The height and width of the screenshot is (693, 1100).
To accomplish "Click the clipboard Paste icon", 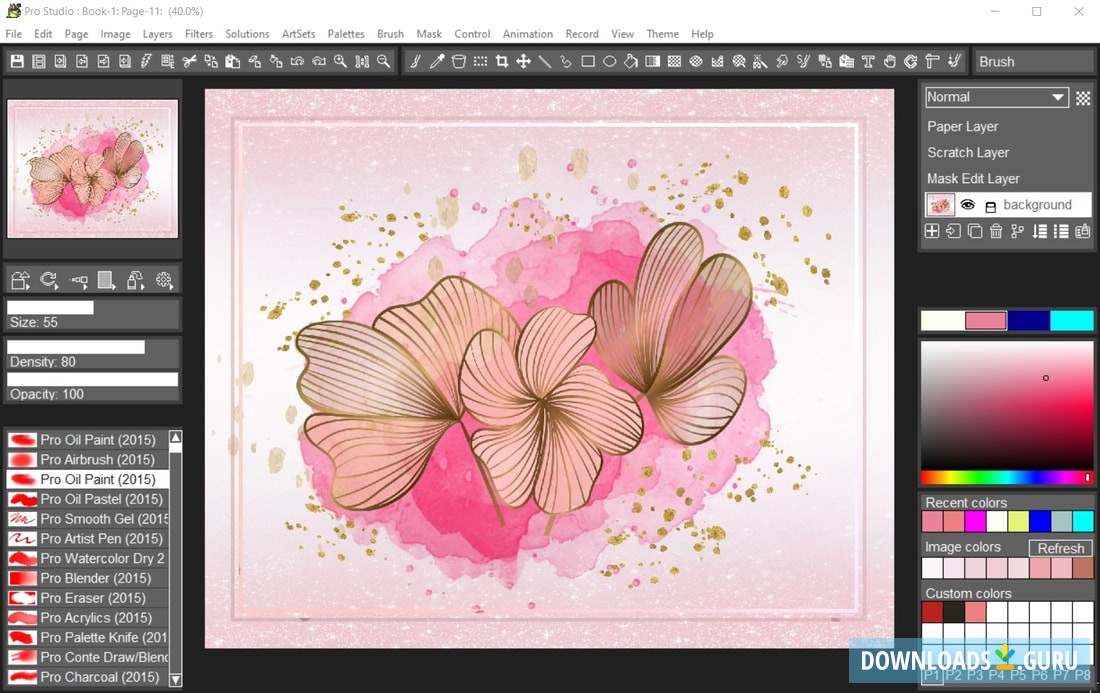I will (x=232, y=62).
